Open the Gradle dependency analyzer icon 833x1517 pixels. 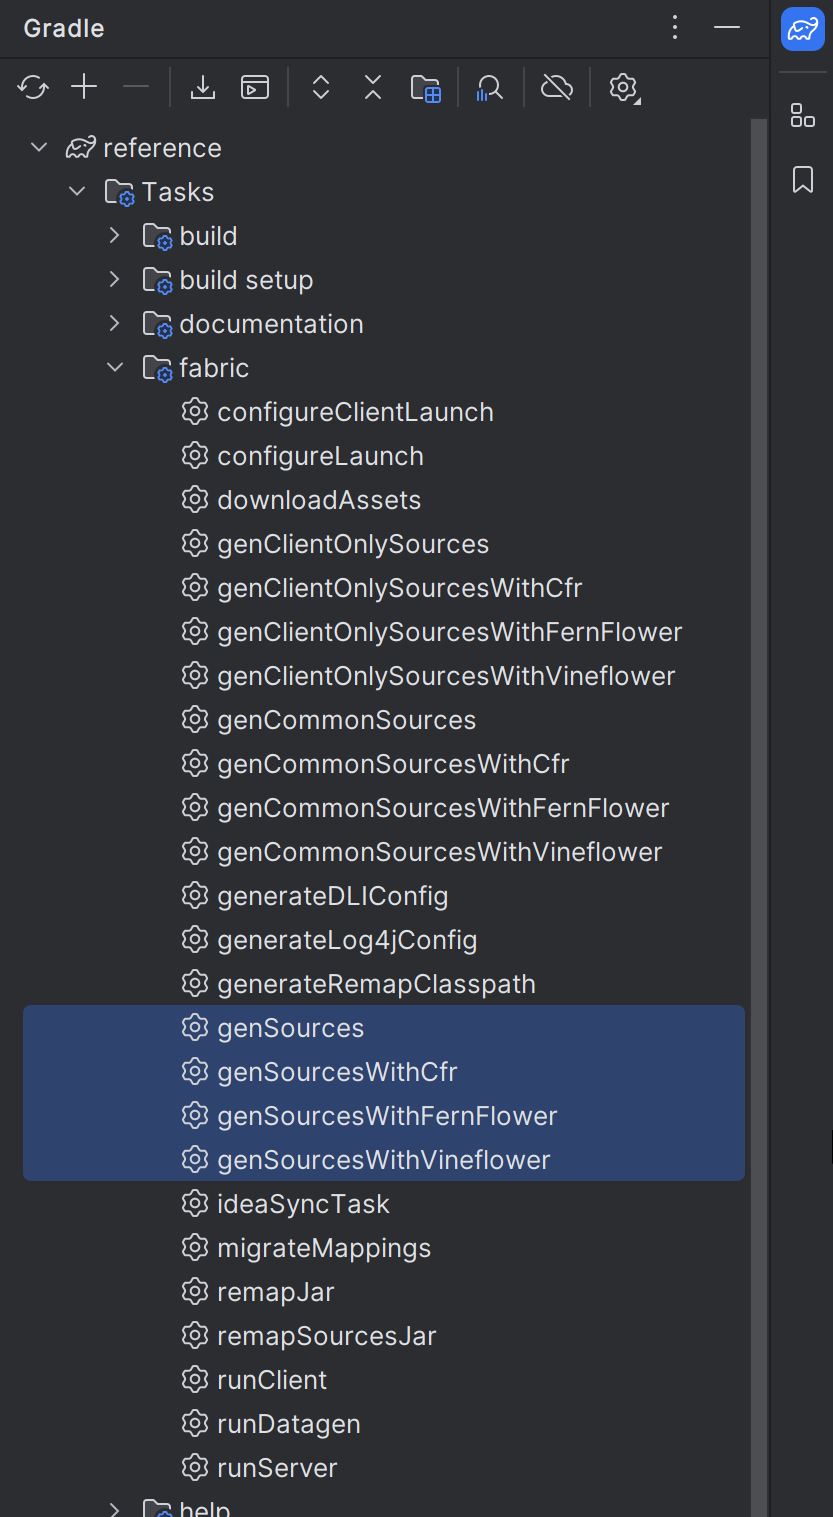(490, 87)
